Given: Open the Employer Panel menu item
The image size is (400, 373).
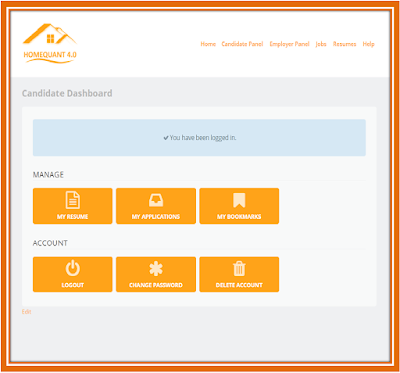Looking at the screenshot, I should click(x=289, y=44).
